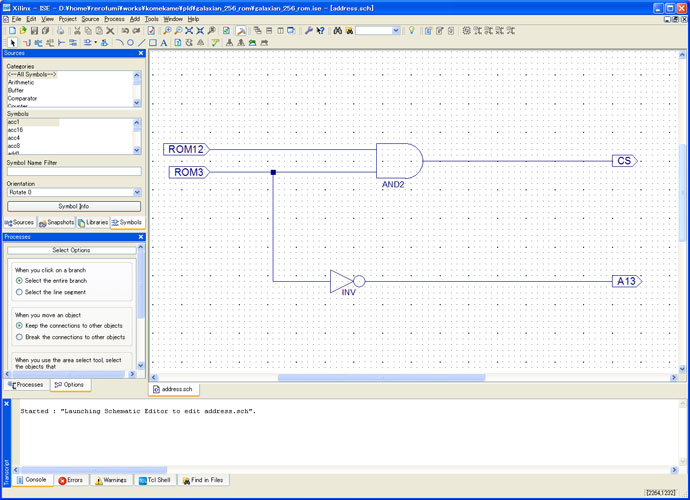
Task: Click the Print icon
Action: click(x=60, y=30)
